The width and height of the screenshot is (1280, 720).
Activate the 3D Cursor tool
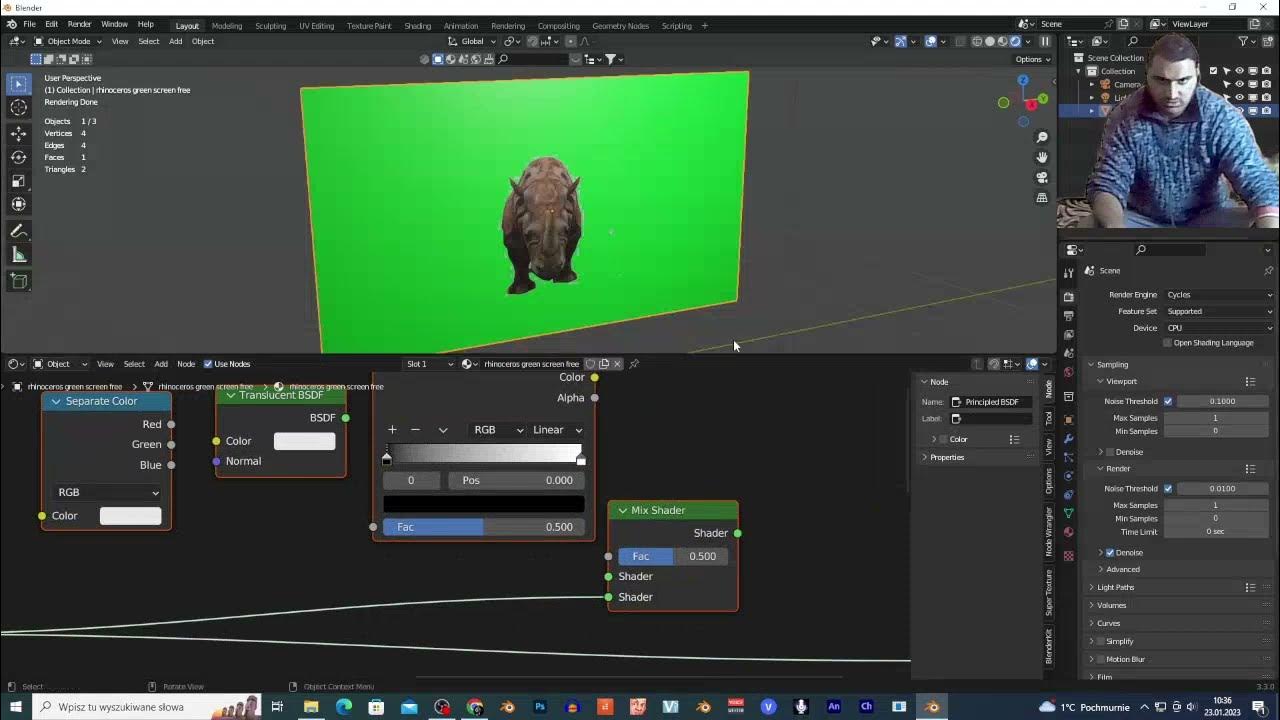click(x=18, y=108)
